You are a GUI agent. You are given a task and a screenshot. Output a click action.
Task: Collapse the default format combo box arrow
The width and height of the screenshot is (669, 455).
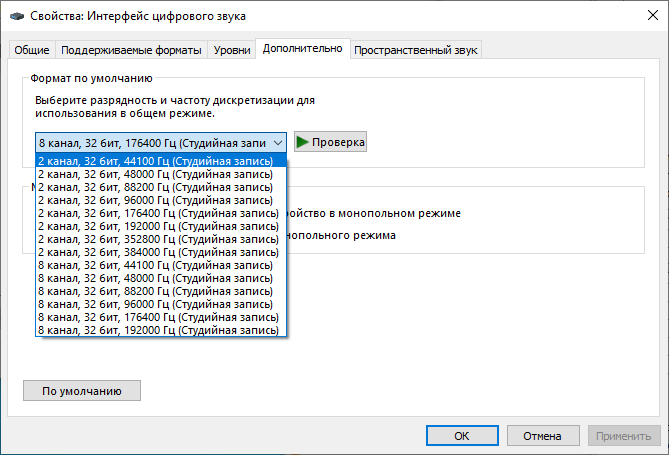click(278, 143)
